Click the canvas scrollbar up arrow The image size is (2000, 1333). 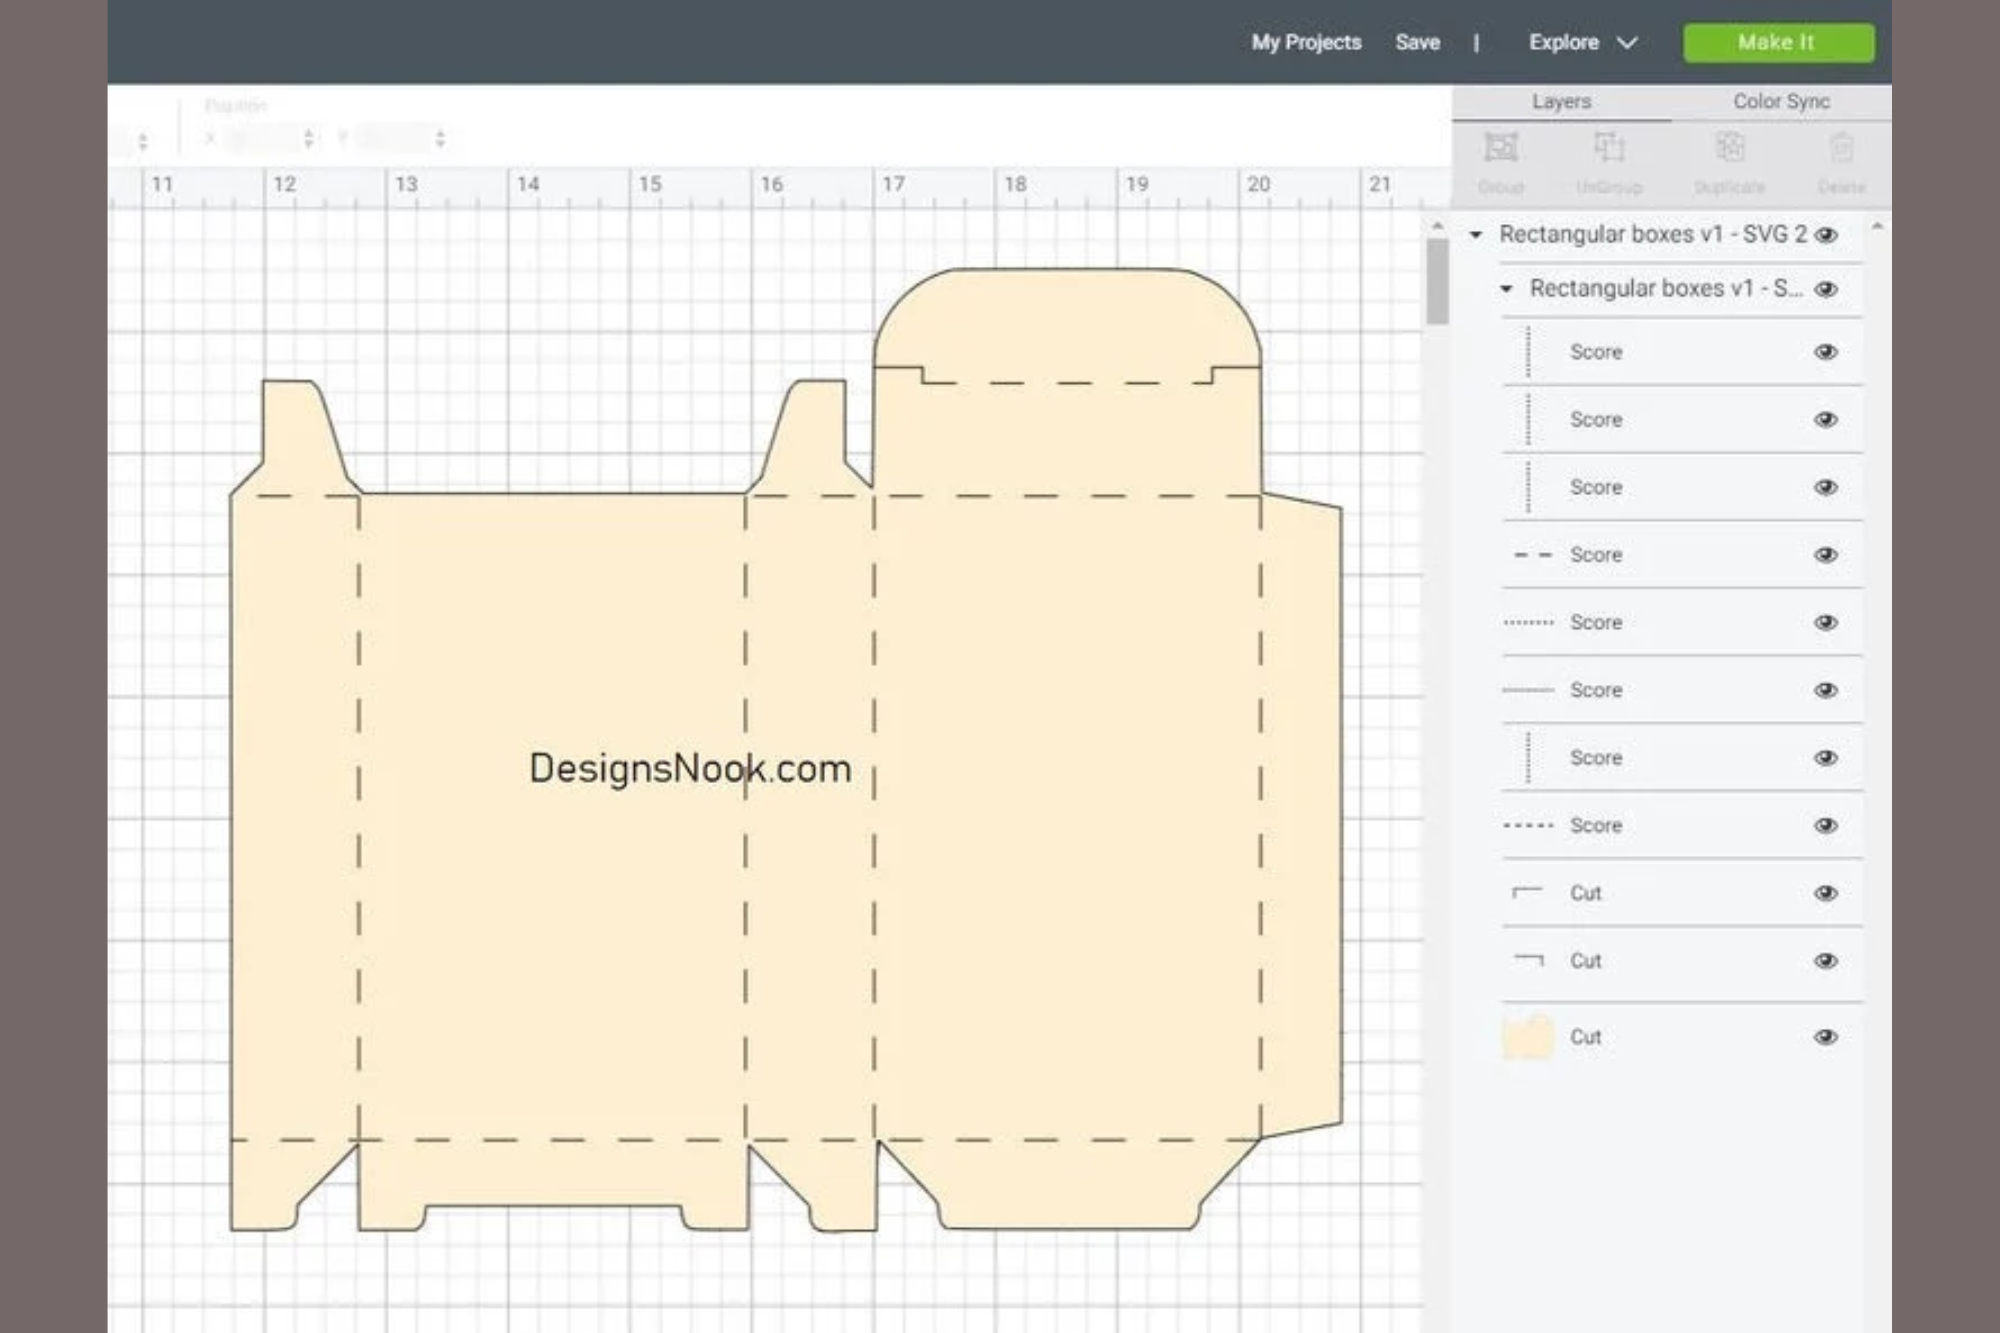[x=1437, y=227]
